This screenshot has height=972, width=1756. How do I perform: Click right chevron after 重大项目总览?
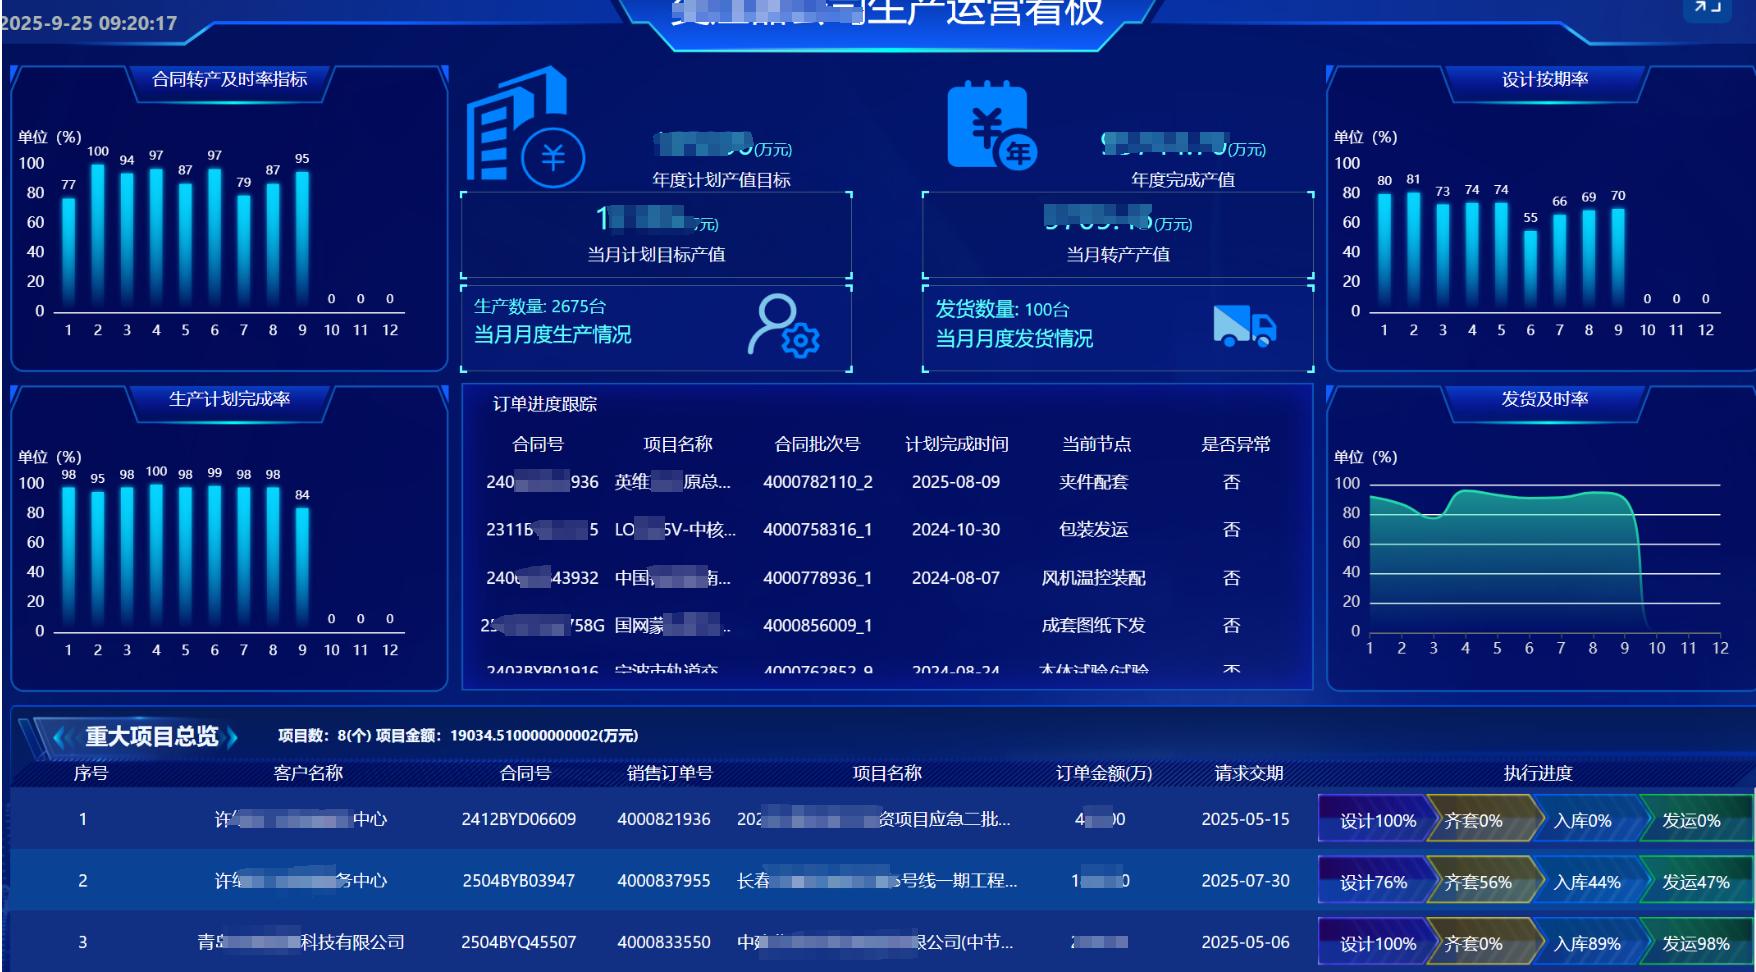233,737
